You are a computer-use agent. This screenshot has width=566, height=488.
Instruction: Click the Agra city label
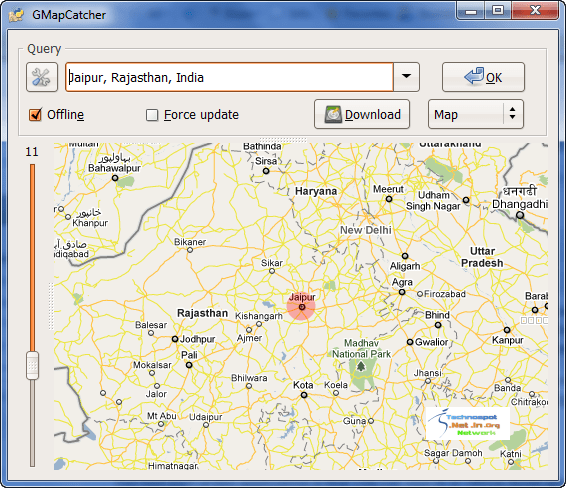tap(402, 282)
